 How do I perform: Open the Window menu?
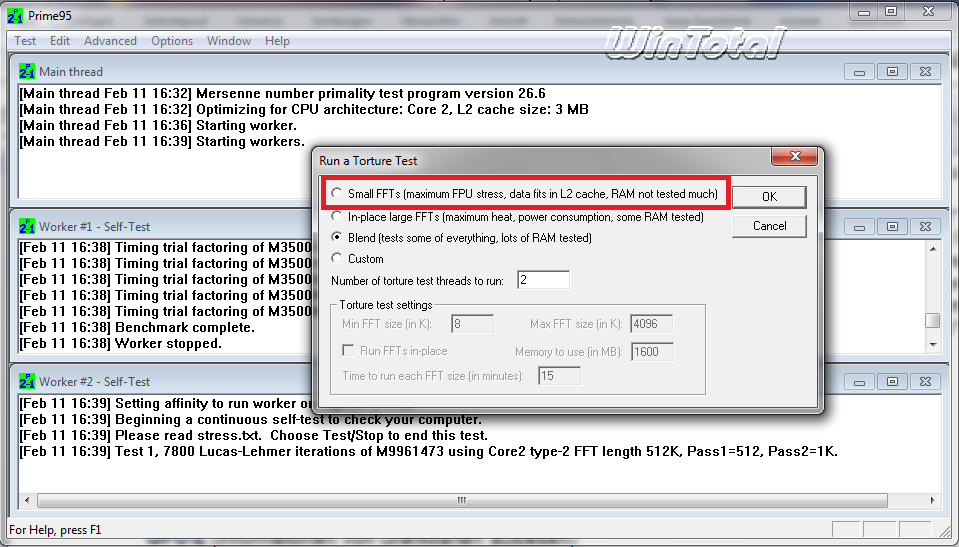(229, 41)
